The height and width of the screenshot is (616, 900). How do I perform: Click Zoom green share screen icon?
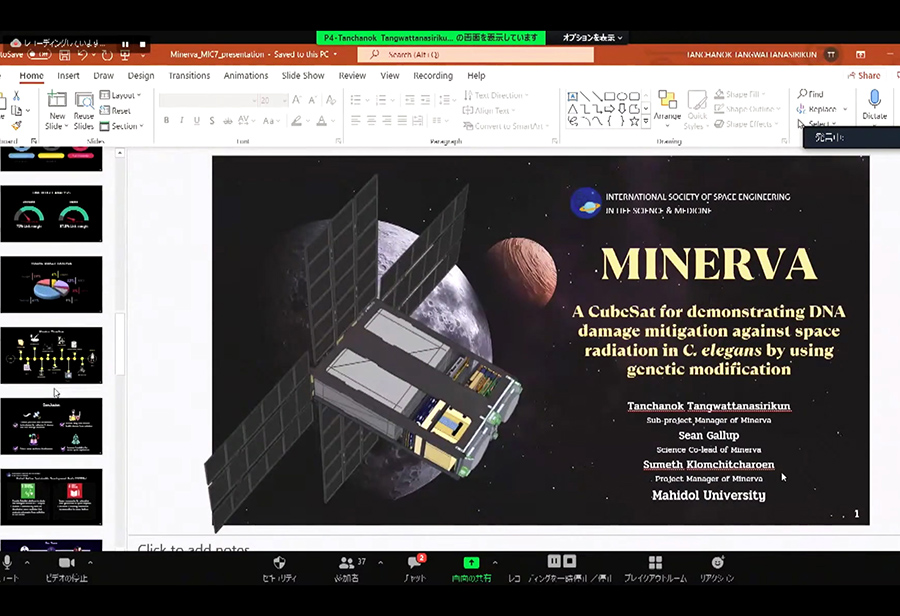pos(471,563)
